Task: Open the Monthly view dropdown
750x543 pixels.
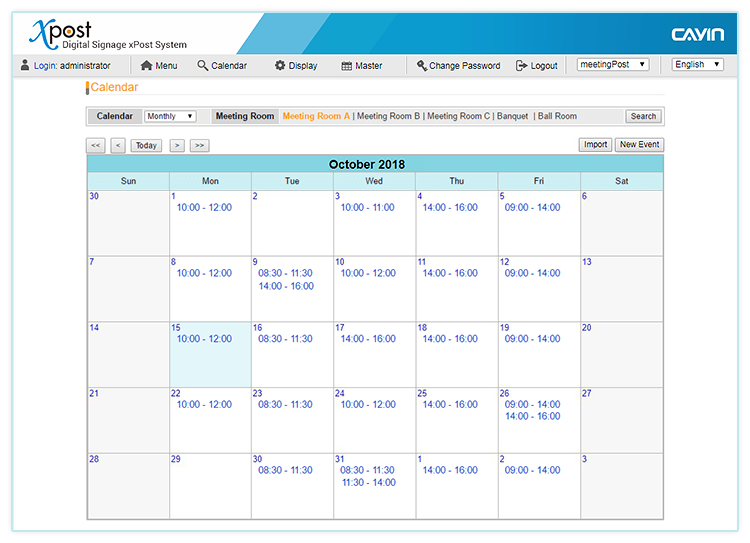Action: [170, 117]
